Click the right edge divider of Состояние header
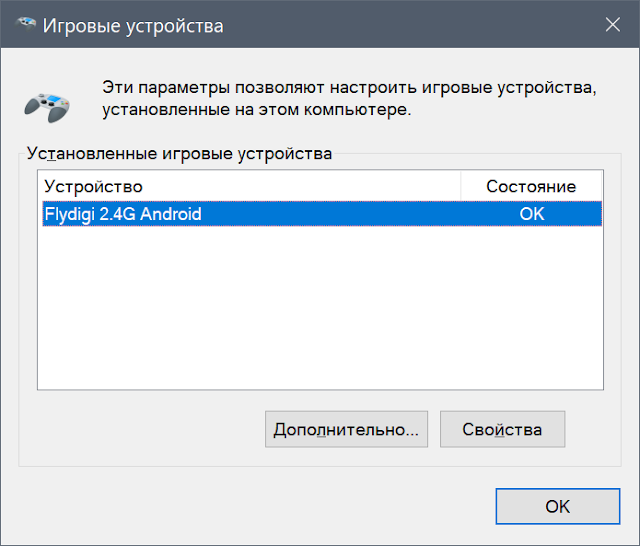 tap(601, 186)
